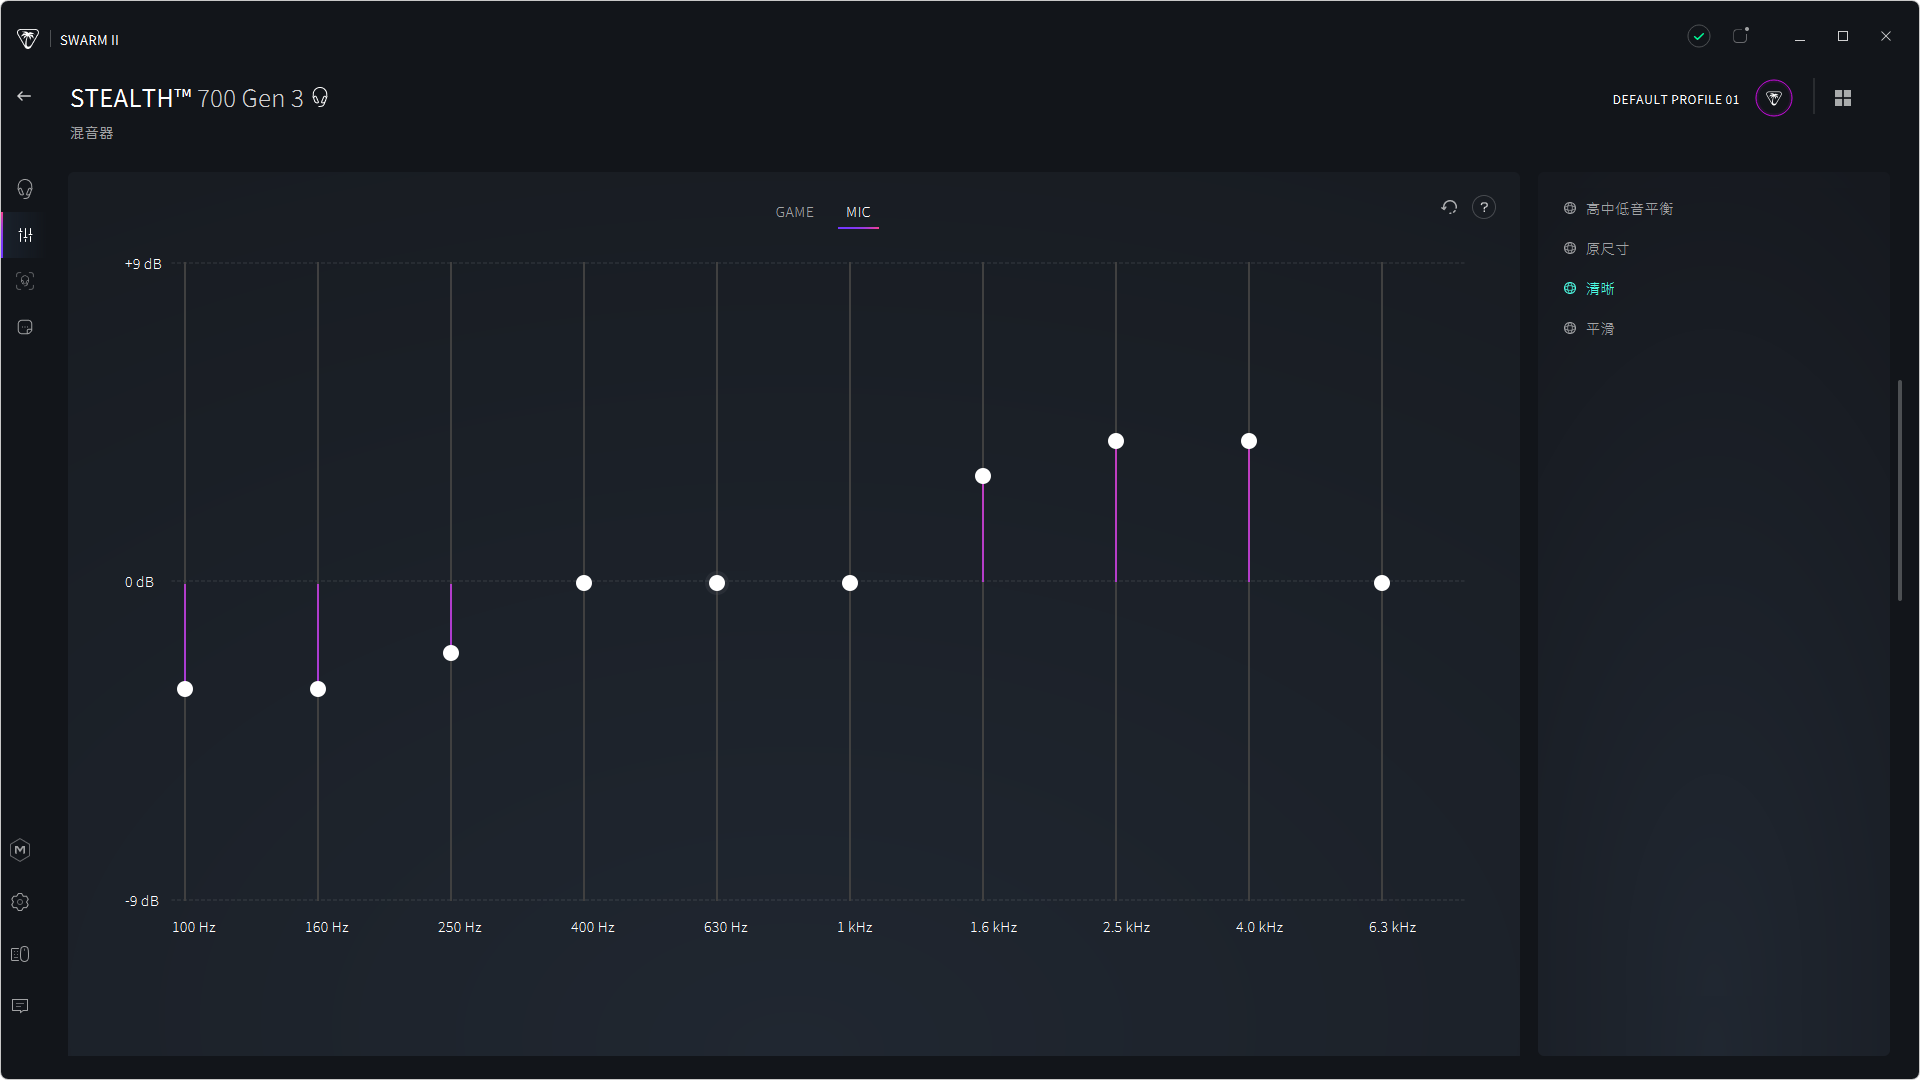Image resolution: width=1920 pixels, height=1080 pixels.
Task: Click the preset list vertical scrollbar
Action: [x=1900, y=490]
